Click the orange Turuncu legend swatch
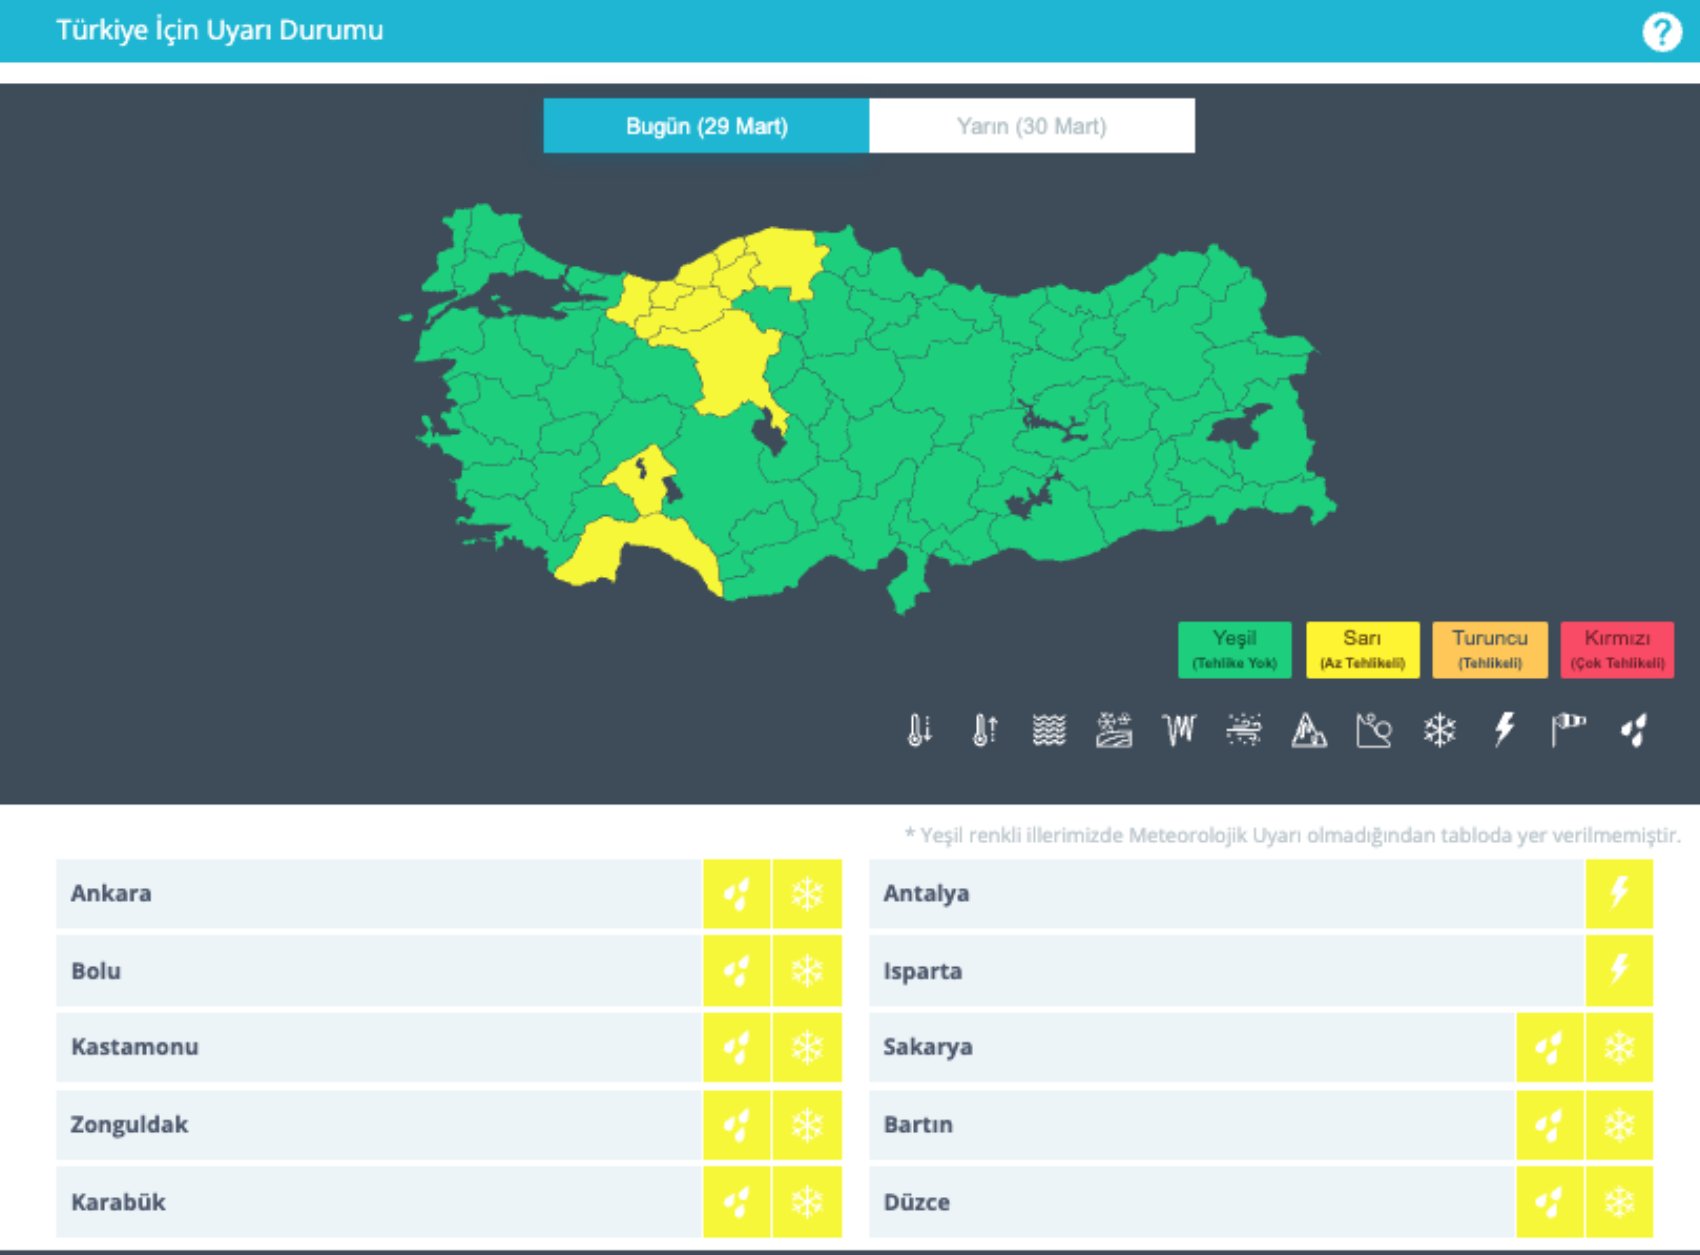 click(x=1489, y=650)
